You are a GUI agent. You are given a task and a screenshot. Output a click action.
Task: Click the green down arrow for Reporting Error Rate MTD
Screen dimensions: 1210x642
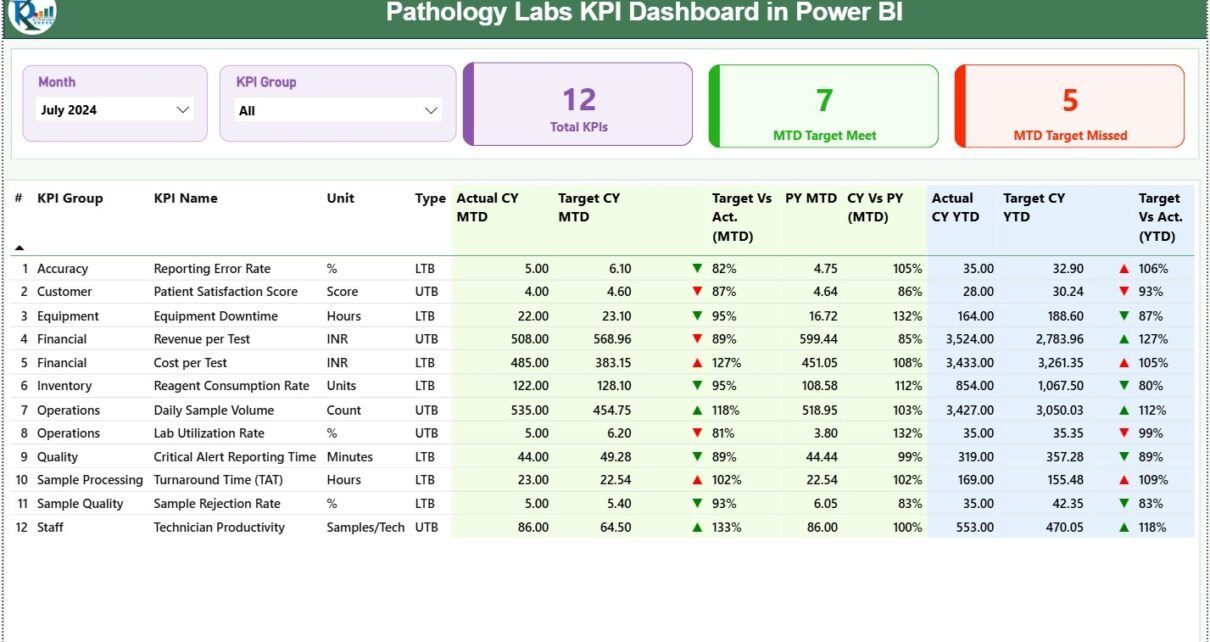click(697, 269)
